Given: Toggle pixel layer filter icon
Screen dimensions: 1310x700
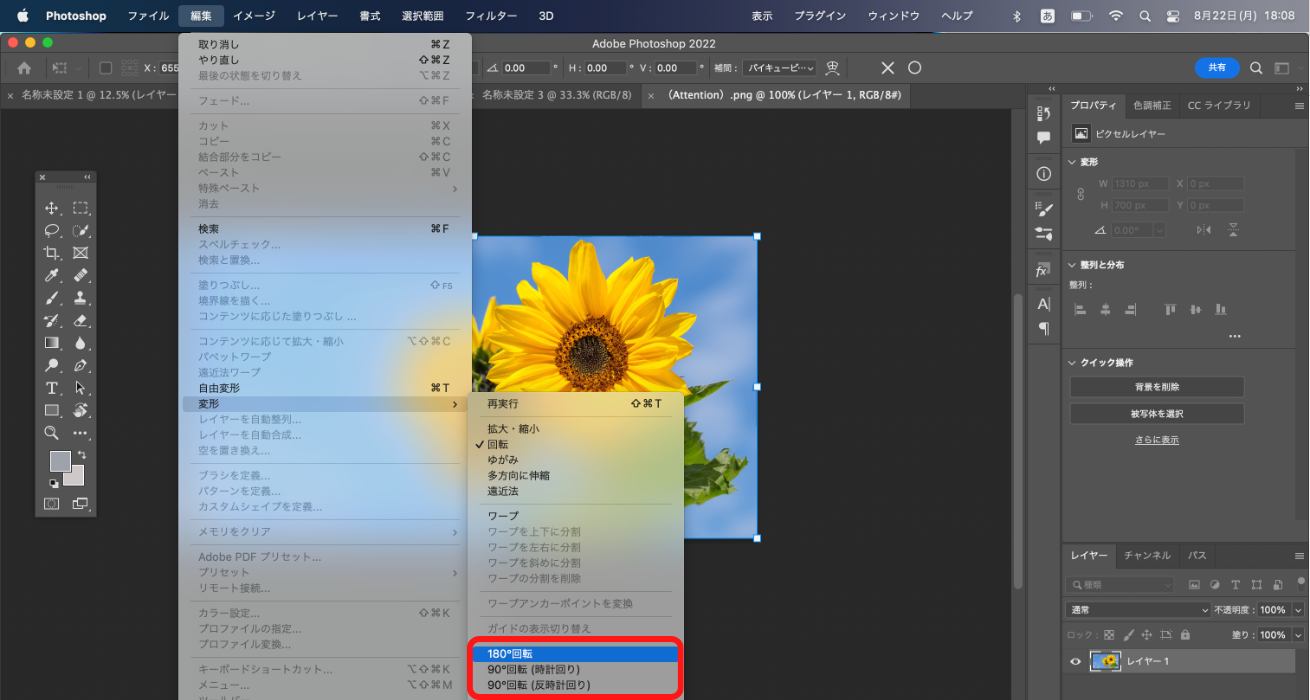Looking at the screenshot, I should [x=1194, y=584].
